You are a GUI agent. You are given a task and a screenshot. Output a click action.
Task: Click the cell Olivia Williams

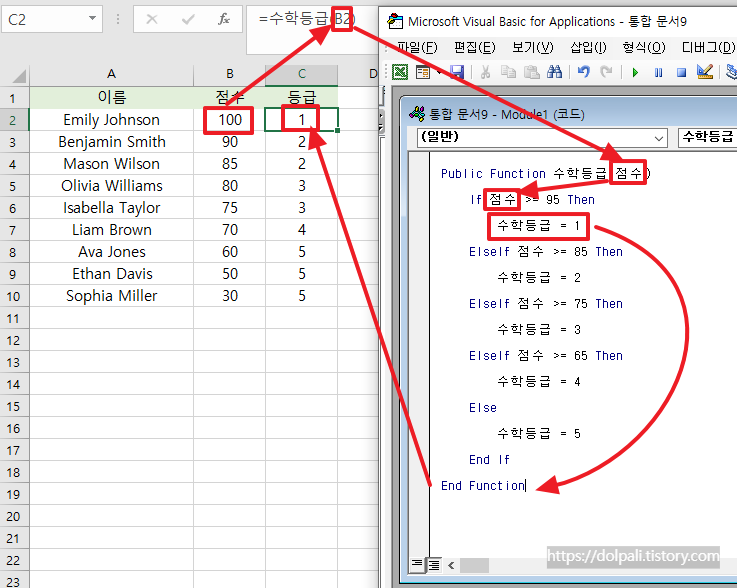(111, 186)
